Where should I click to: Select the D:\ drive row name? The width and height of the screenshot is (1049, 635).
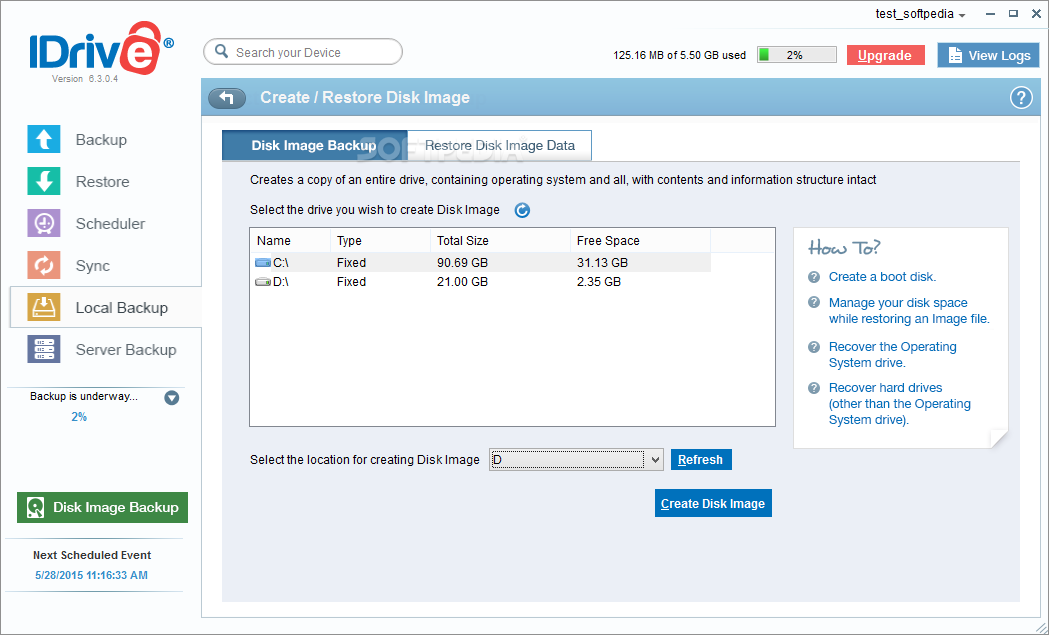(281, 282)
